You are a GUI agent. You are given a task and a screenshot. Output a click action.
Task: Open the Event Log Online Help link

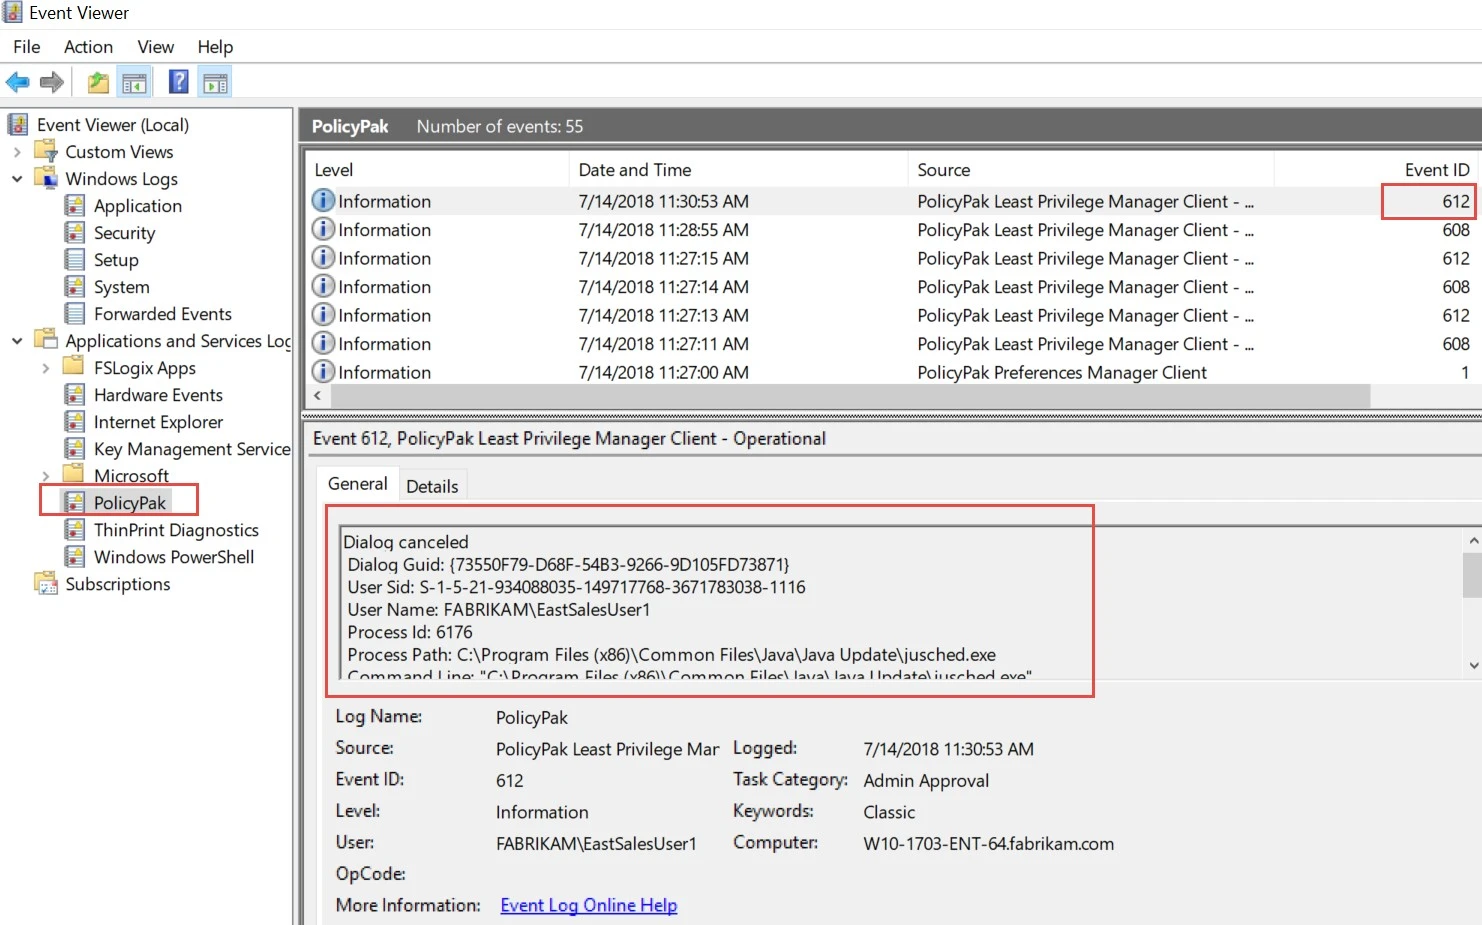pyautogui.click(x=588, y=904)
